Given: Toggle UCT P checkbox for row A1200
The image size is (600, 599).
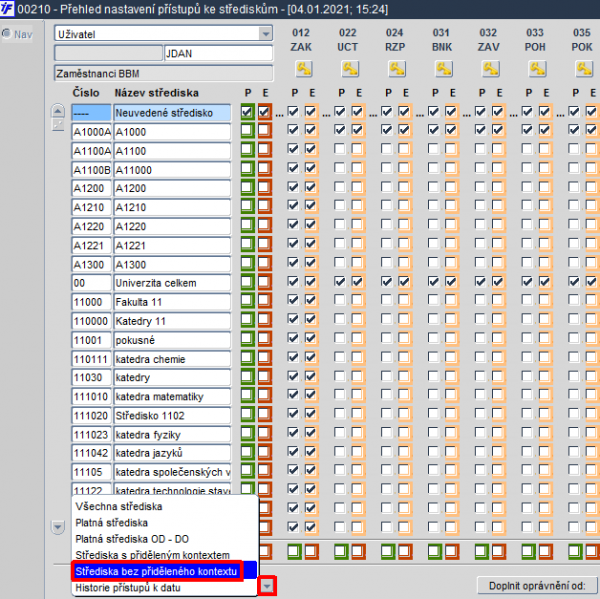Looking at the screenshot, I should 340,186.
